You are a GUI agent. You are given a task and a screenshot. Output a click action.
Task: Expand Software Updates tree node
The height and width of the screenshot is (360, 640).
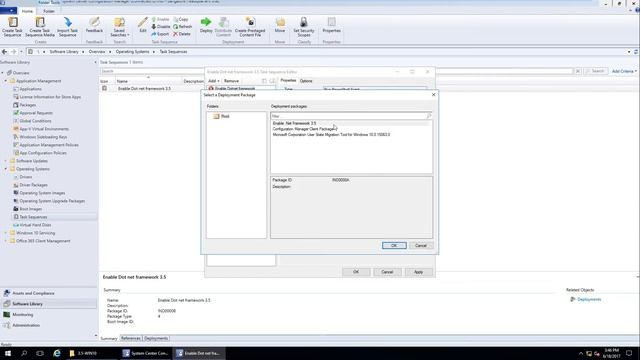point(6,161)
